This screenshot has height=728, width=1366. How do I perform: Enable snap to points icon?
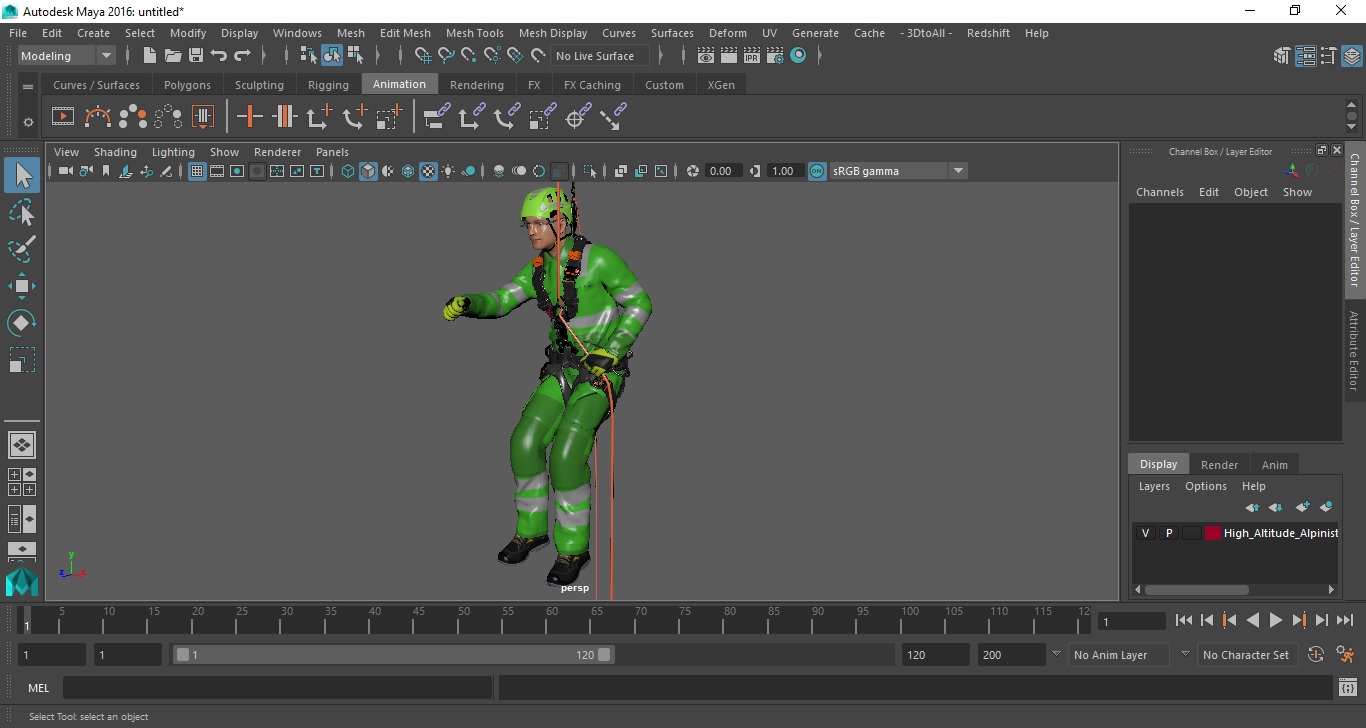pyautogui.click(x=469, y=56)
